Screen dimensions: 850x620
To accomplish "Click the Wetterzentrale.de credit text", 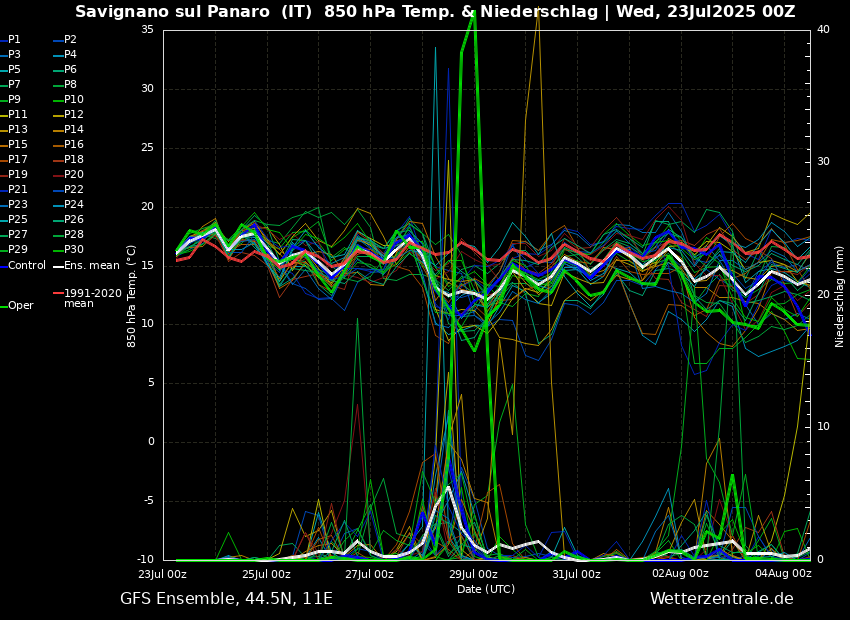I will coord(722,599).
